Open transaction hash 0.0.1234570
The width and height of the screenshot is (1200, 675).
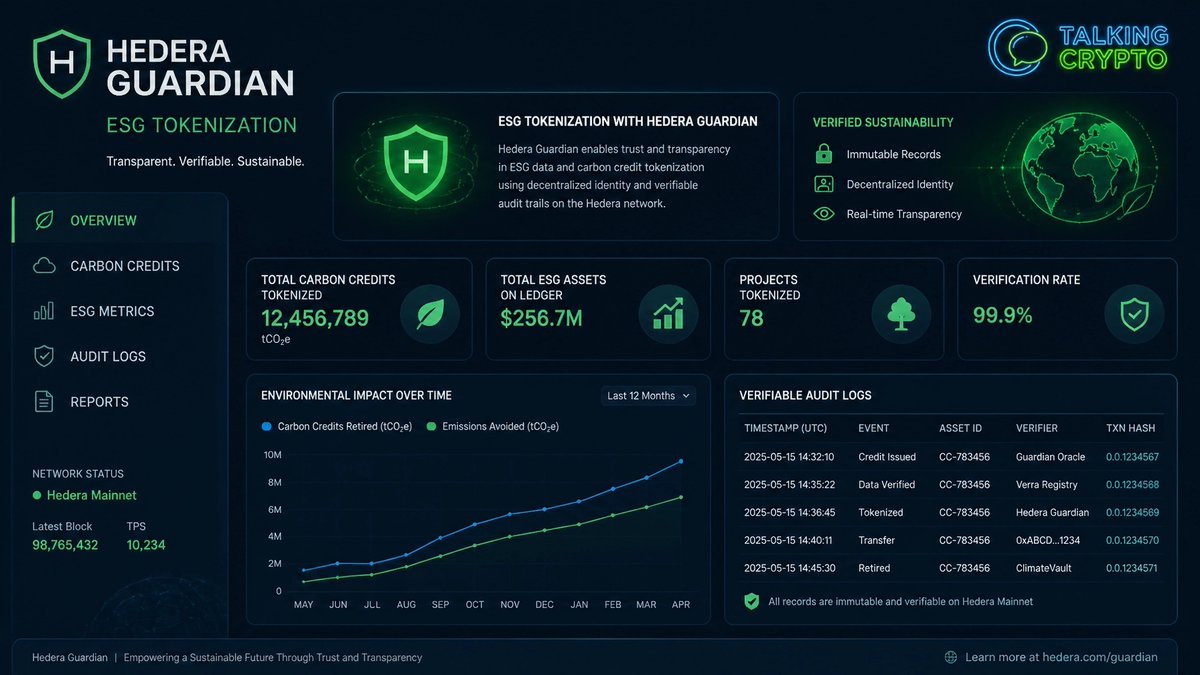tap(1132, 541)
